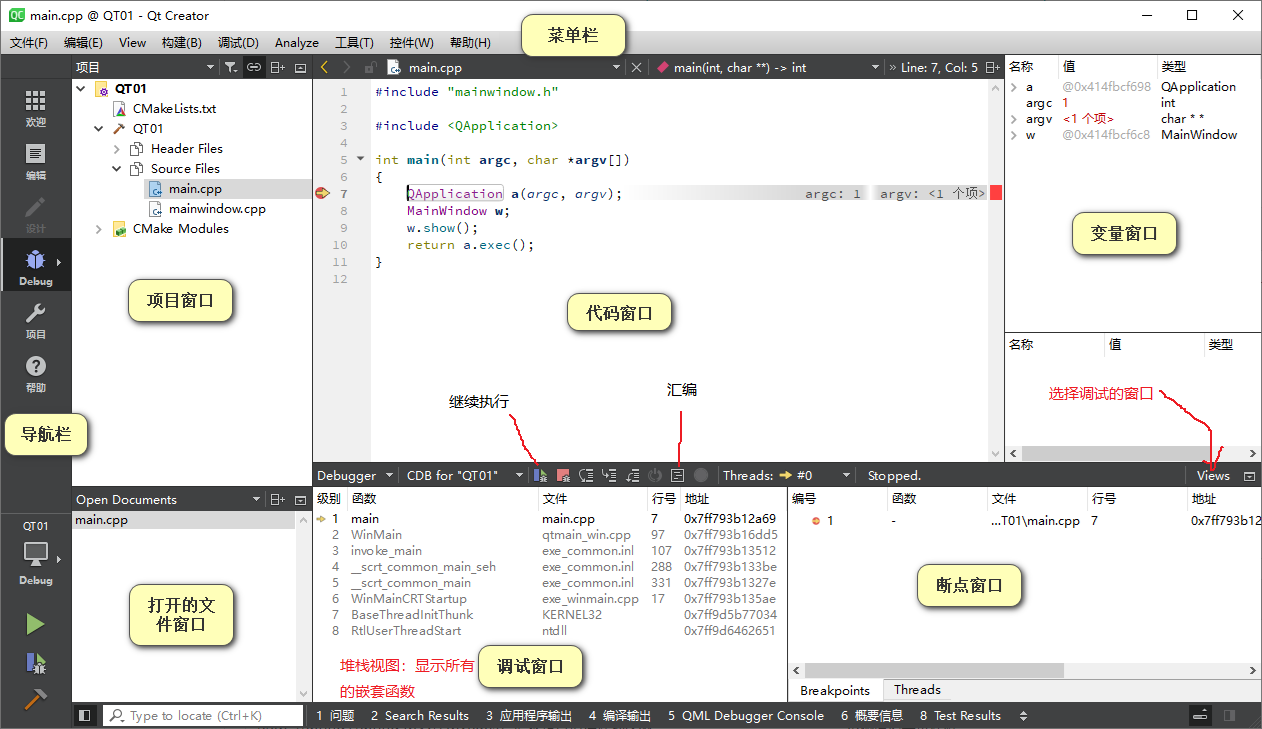
Task: Open the Open Documents pane dropdown
Action: pyautogui.click(x=170, y=499)
